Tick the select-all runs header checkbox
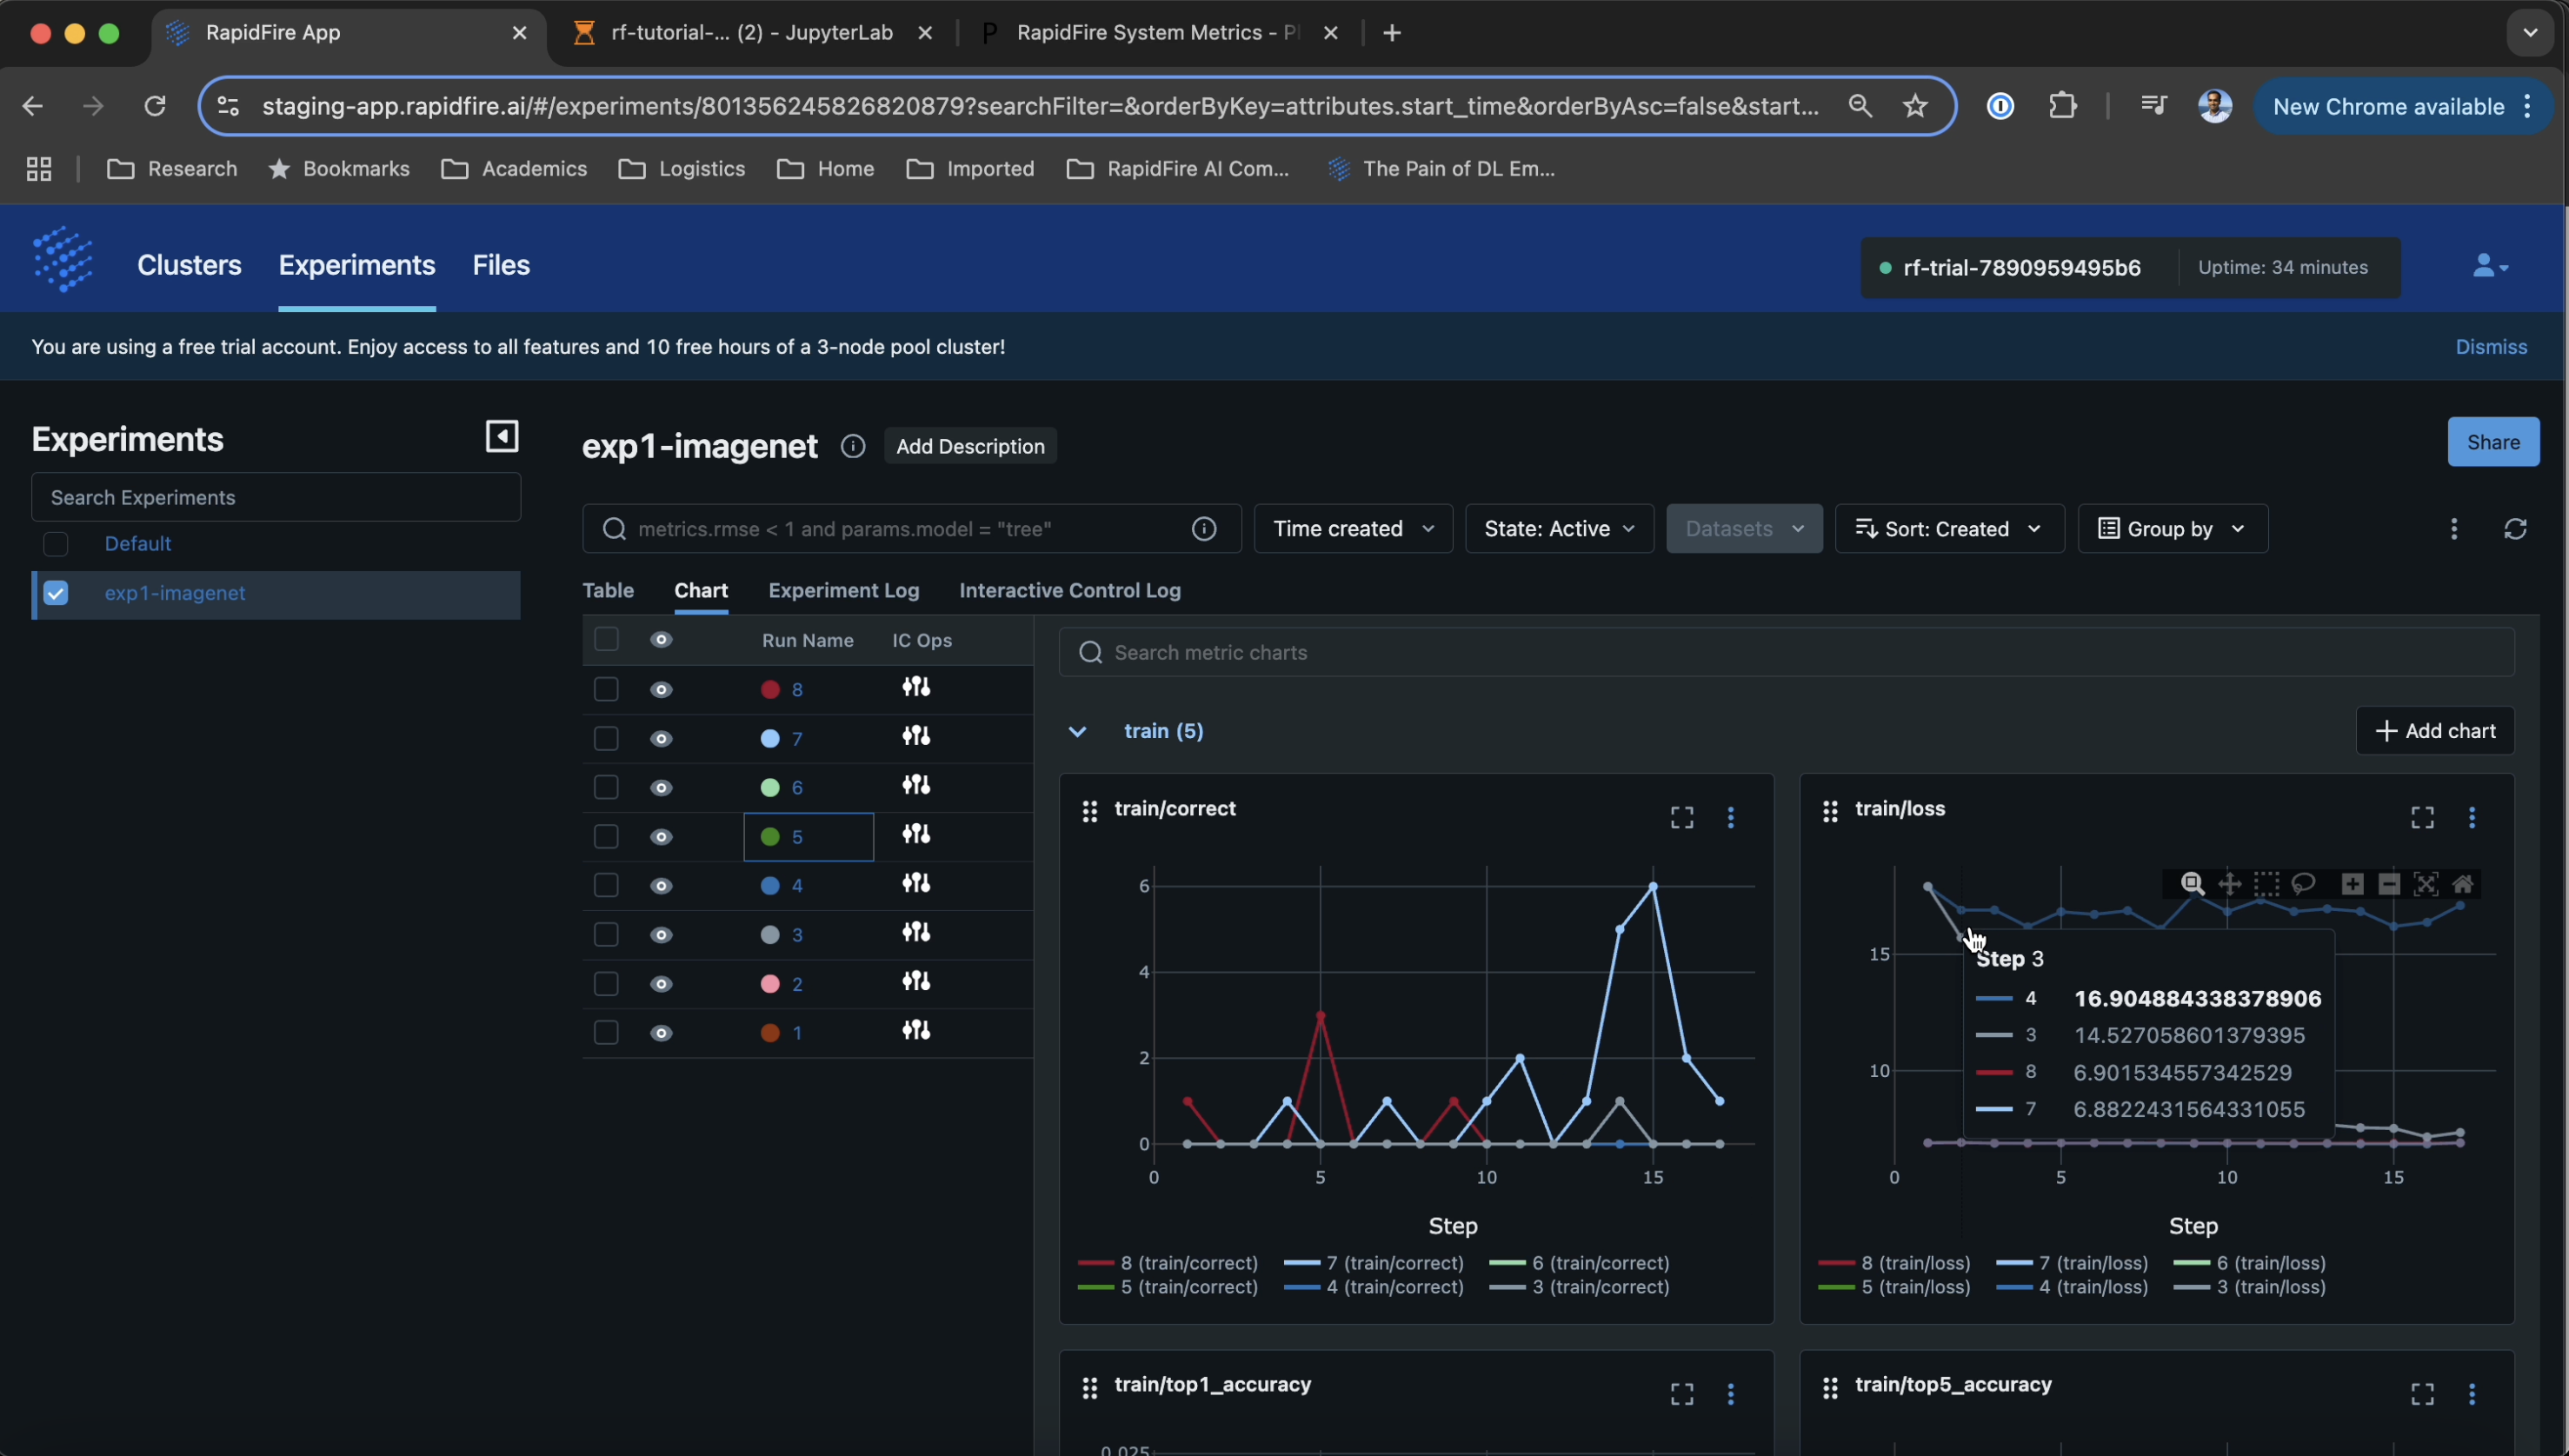Image resolution: width=2569 pixels, height=1456 pixels. coord(606,640)
